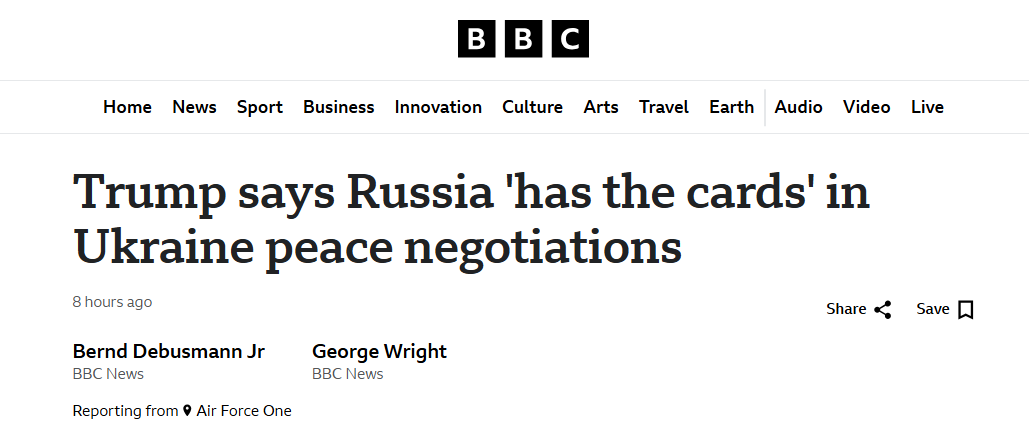Screen dimensions: 1029x439
Task: Open the Audio section
Action: (798, 107)
